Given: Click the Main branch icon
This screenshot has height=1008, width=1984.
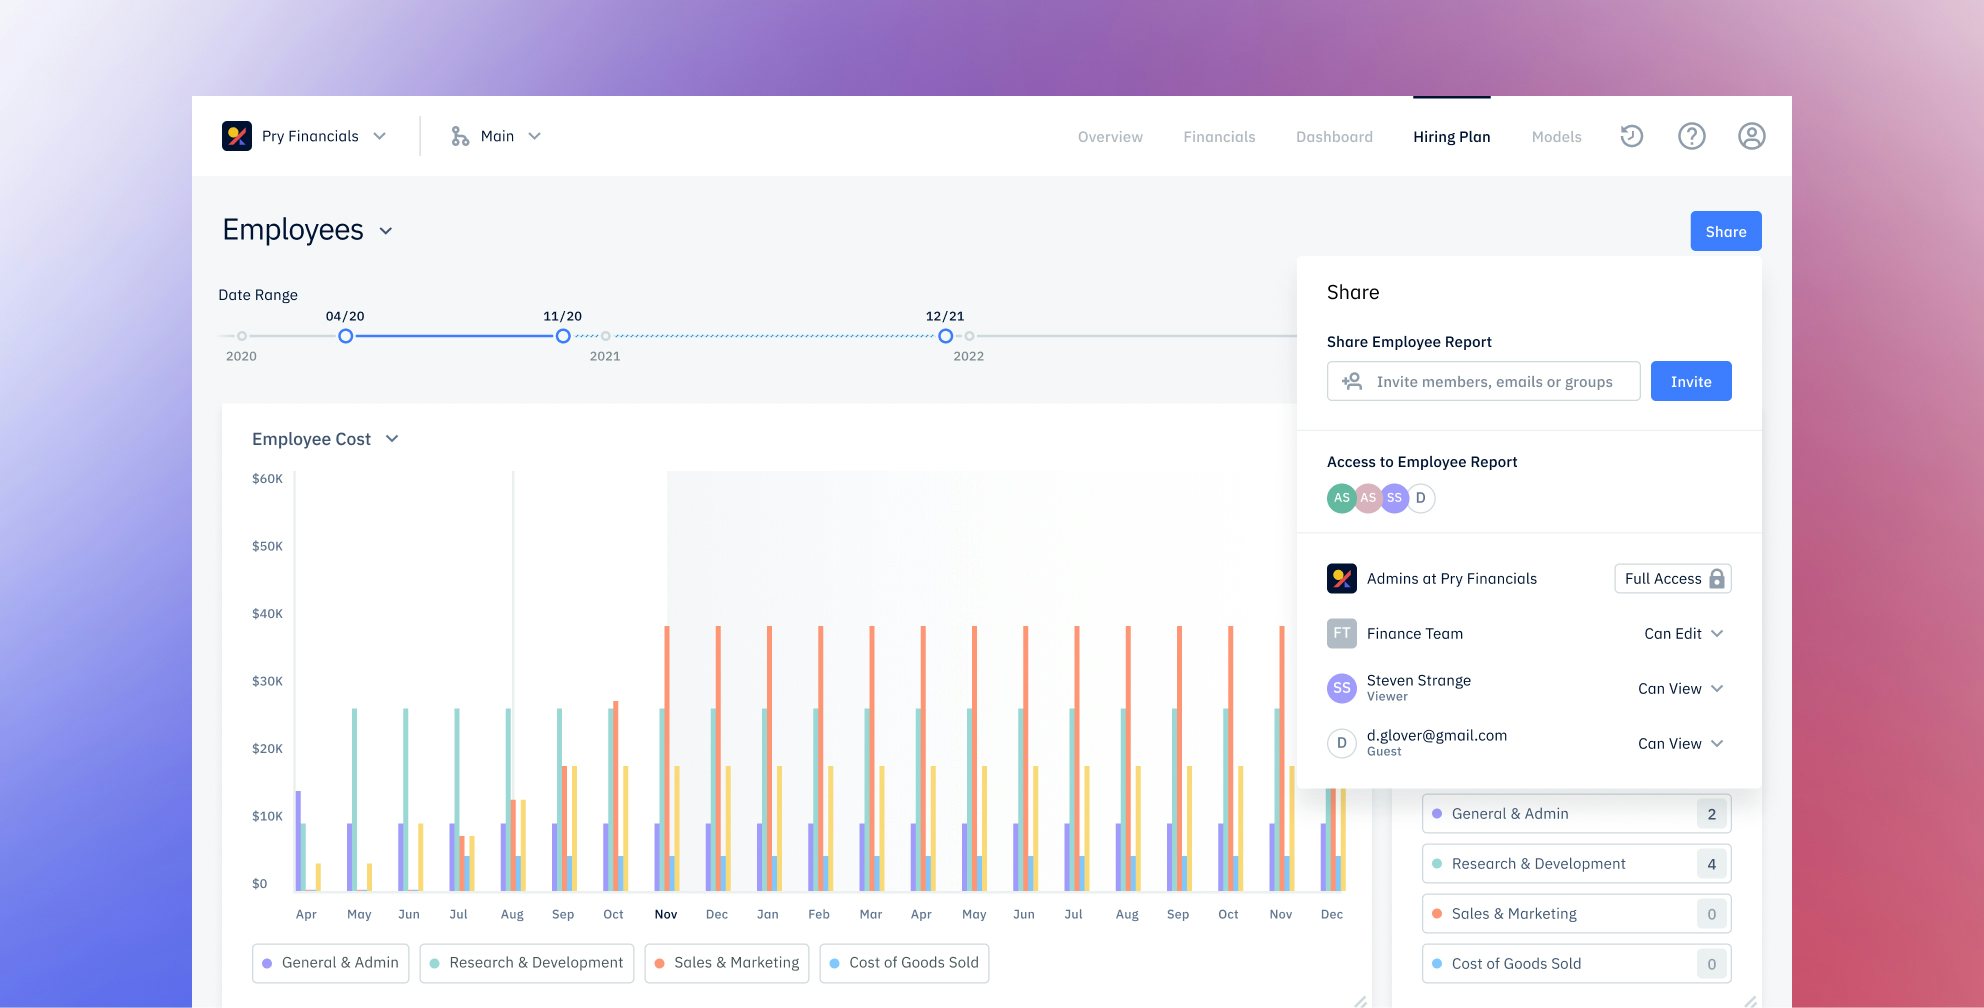Looking at the screenshot, I should coord(459,136).
